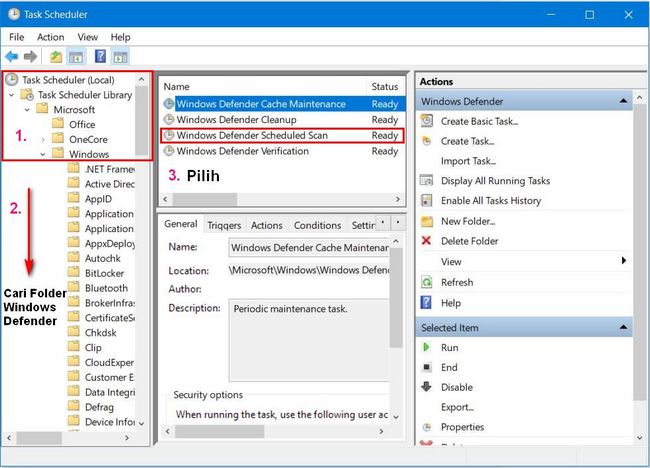The width and height of the screenshot is (650, 468).
Task: Open the Help menu in menu bar
Action: click(120, 37)
